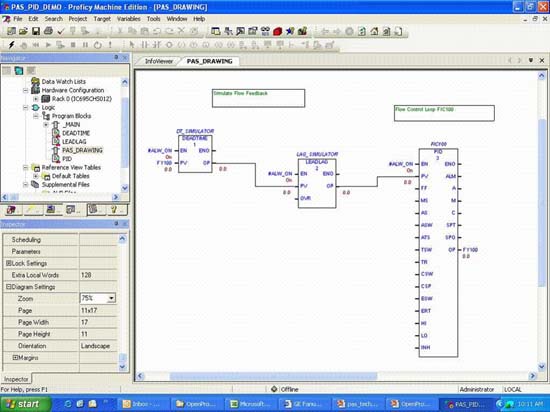
Task: Click the exclamation mark toolbar icon
Action: (x=110, y=45)
